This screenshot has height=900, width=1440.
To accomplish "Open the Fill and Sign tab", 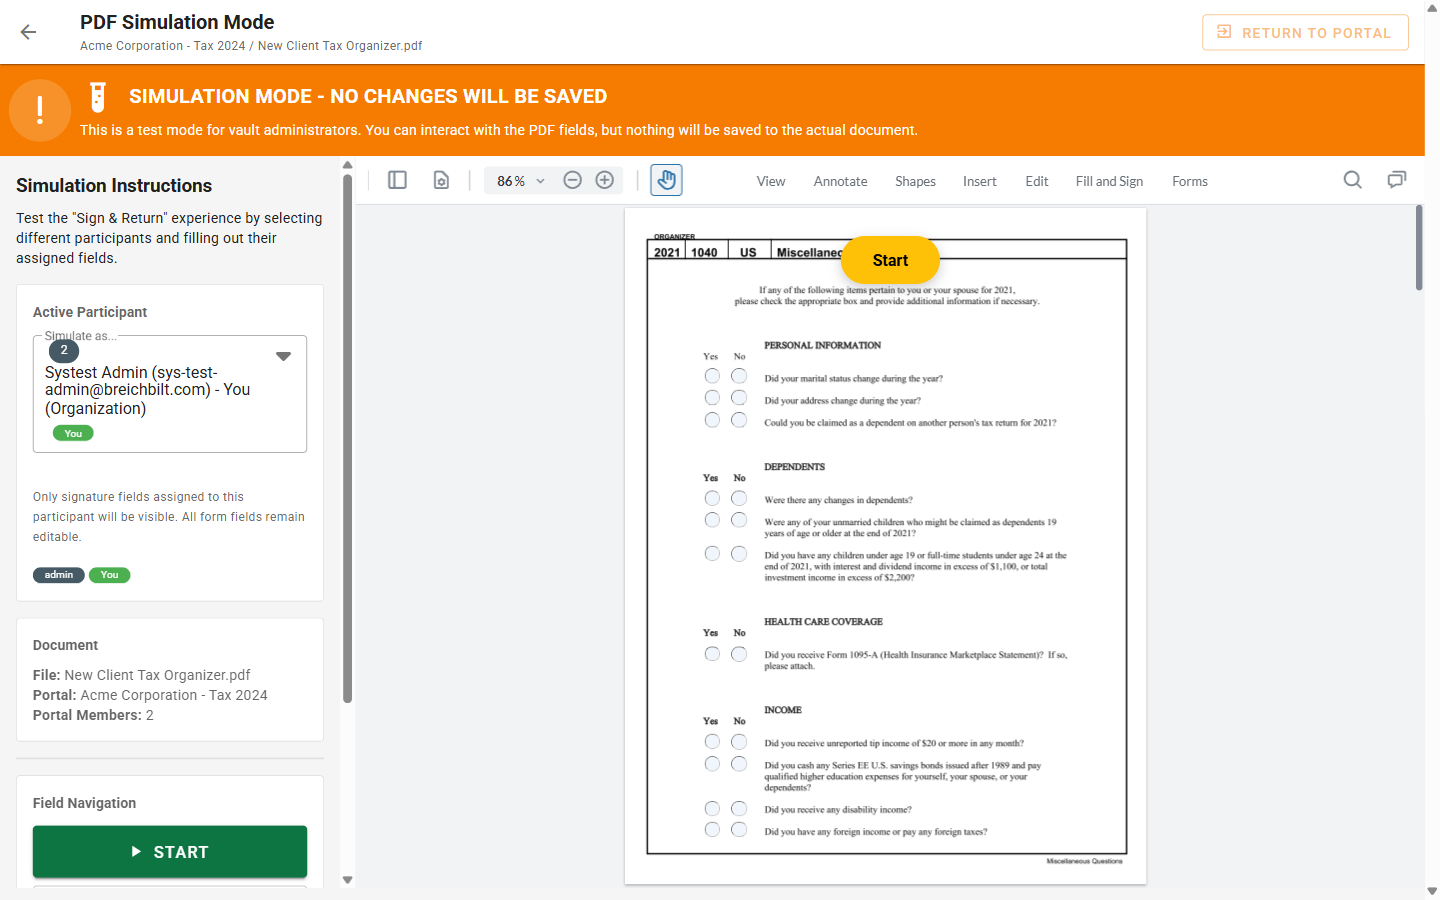I will click(1109, 181).
